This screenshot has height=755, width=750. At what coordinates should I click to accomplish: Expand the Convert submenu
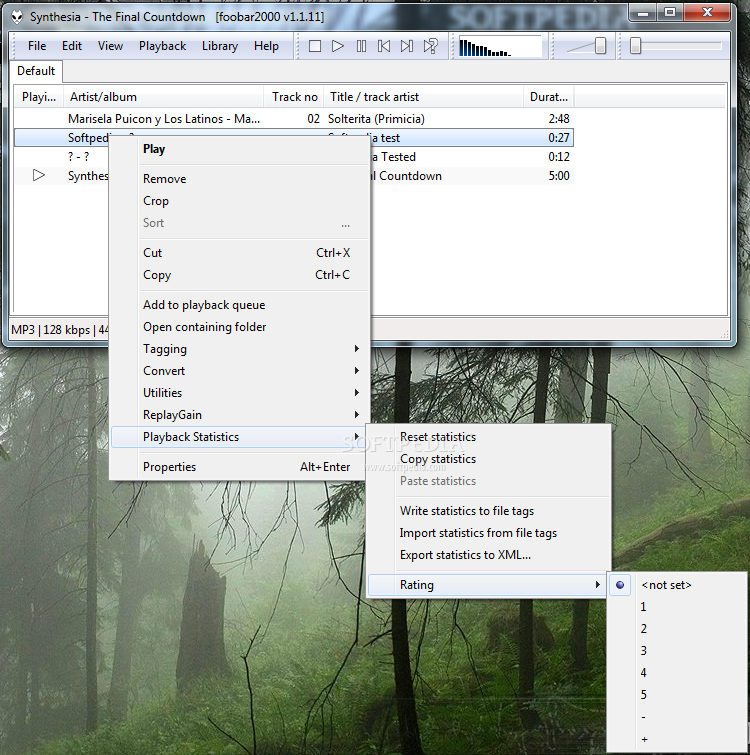[239, 371]
